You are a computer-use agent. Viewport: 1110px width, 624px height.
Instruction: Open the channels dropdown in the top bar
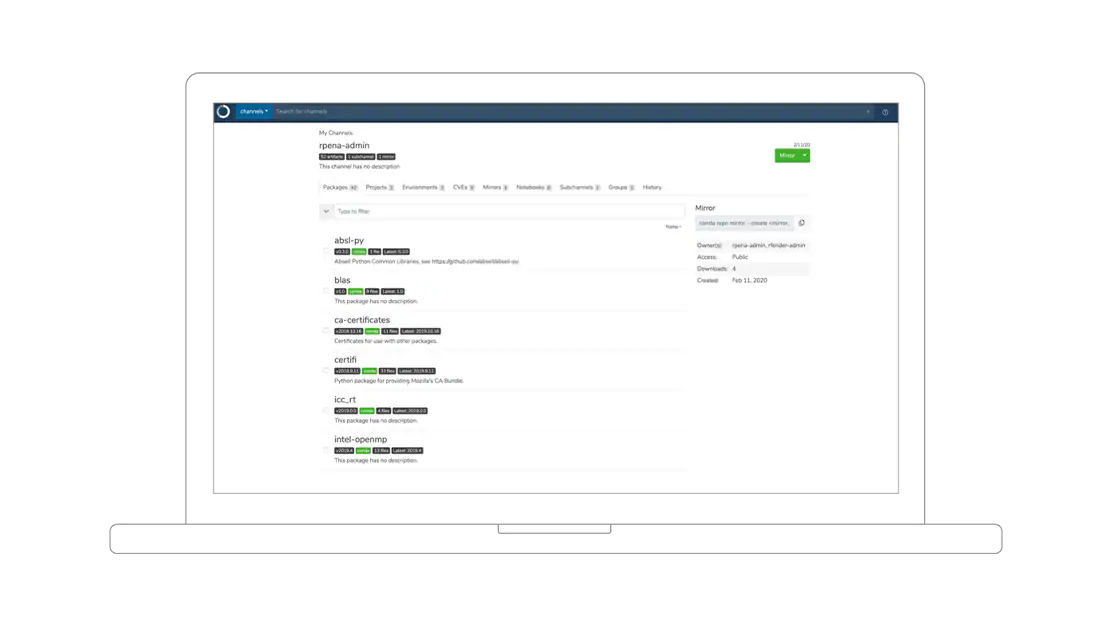tap(254, 112)
